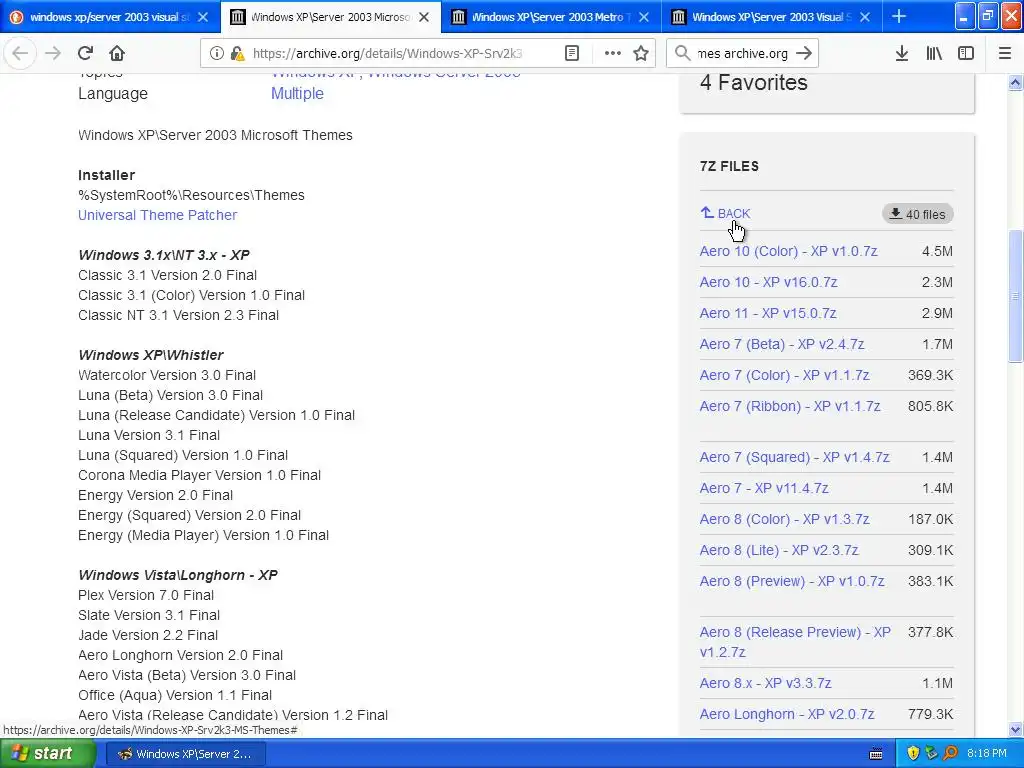
Task: Select the Windows XP\Server taskbar button
Action: 185,754
